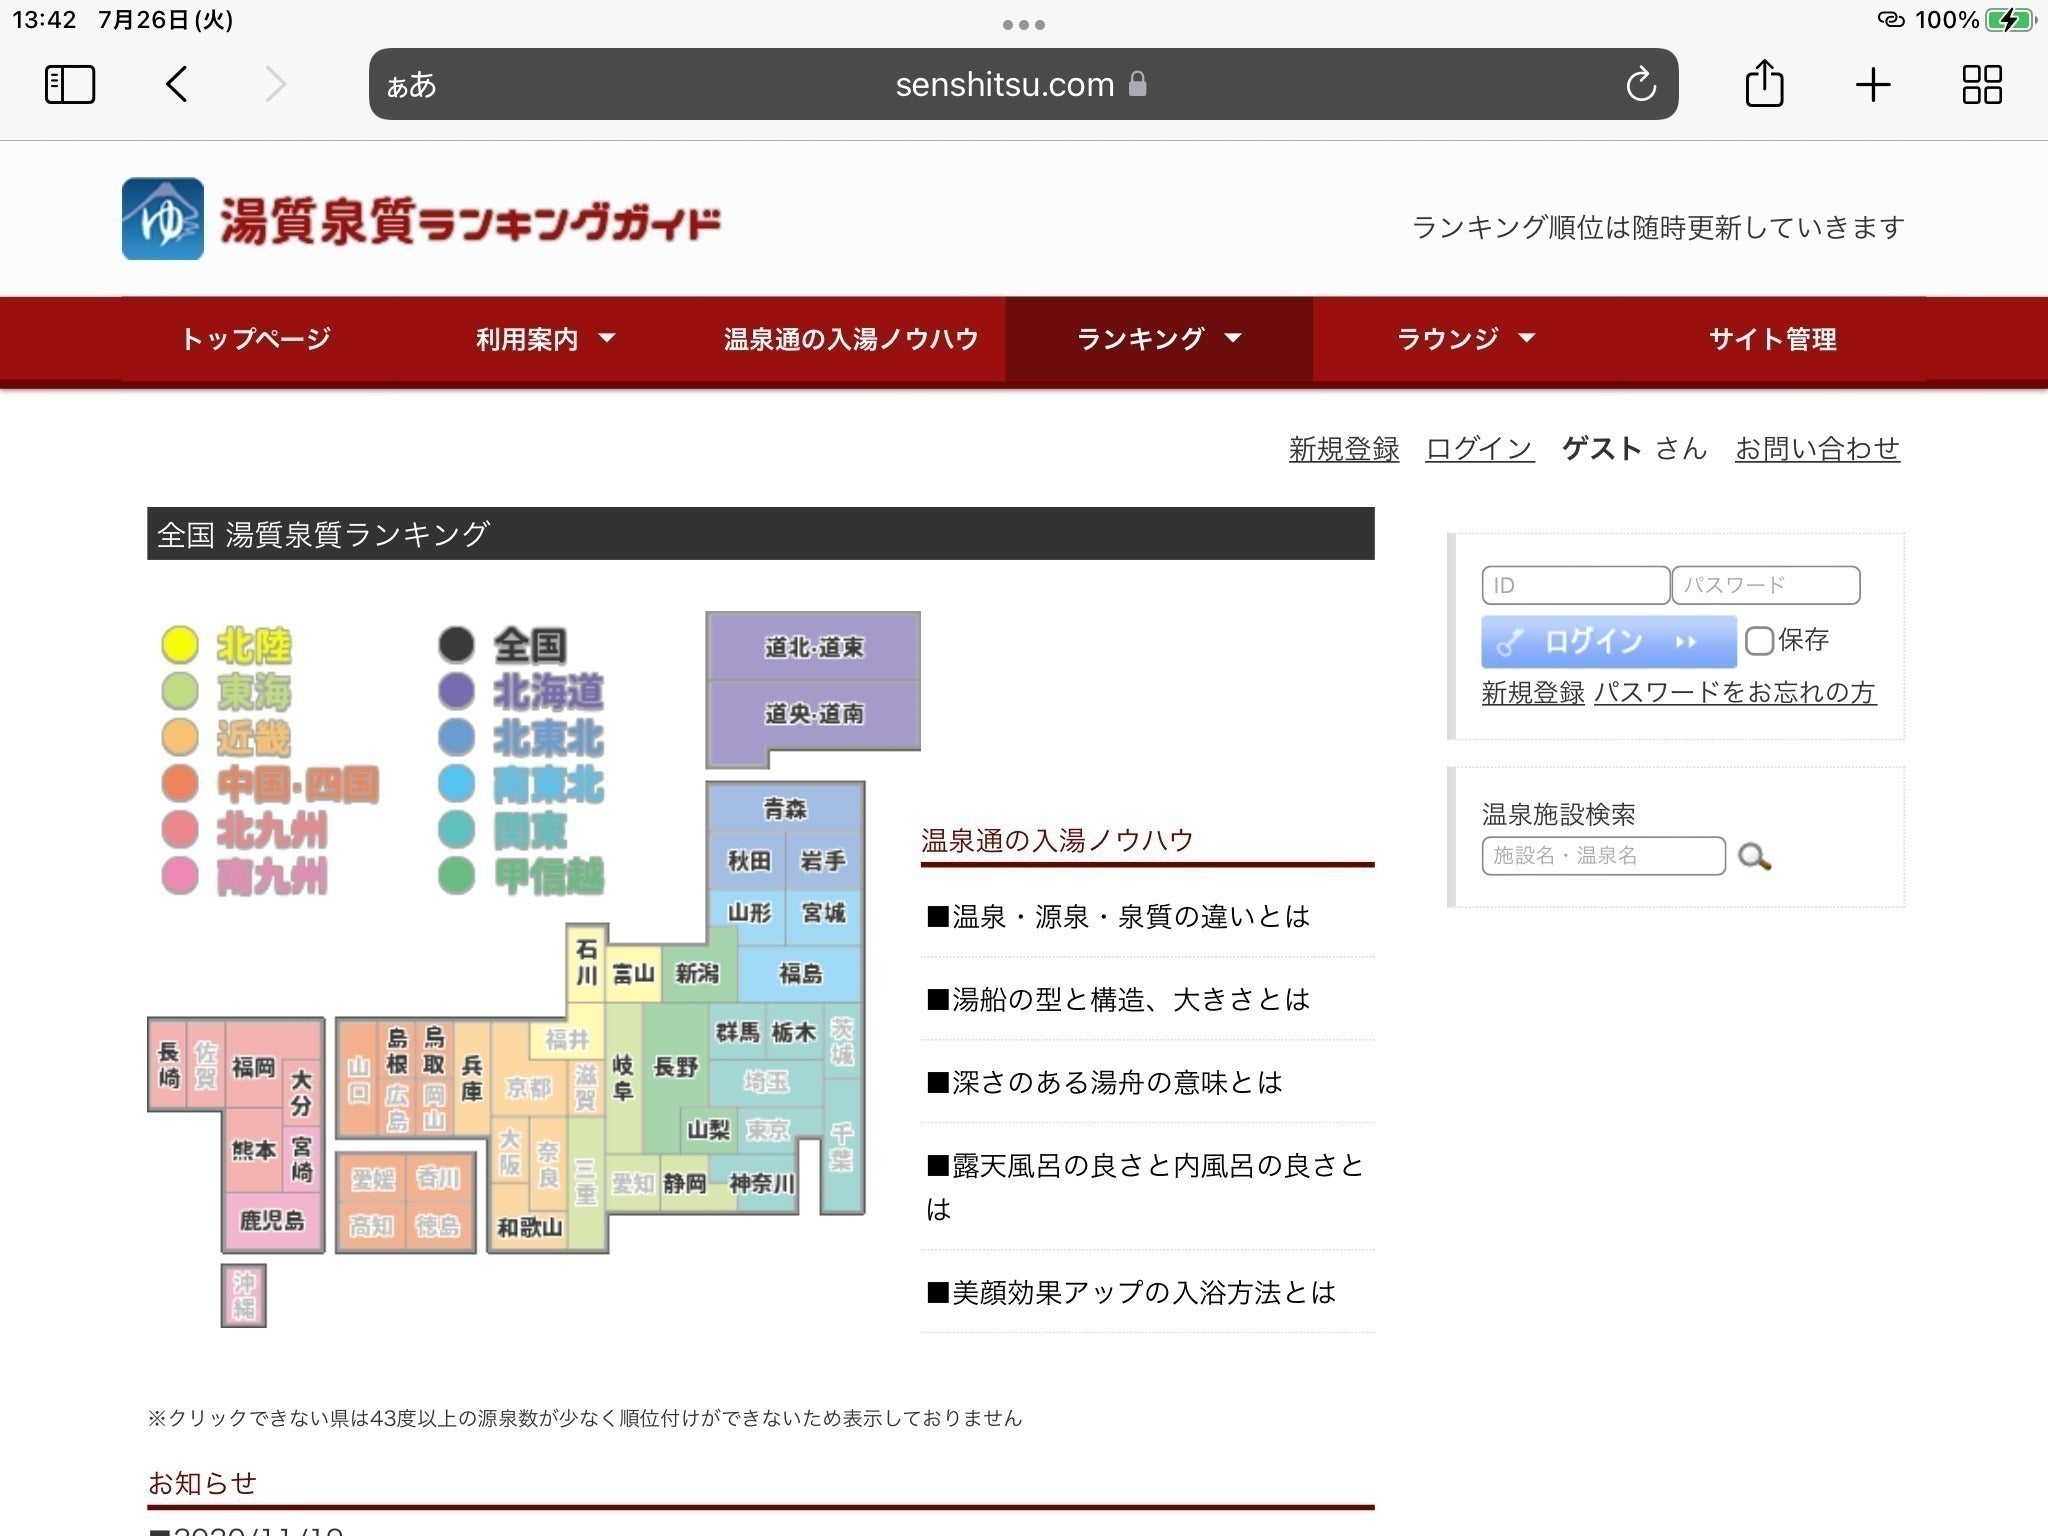This screenshot has height=1536, width=2048.
Task: Select the purple 北海道 region dot
Action: pyautogui.click(x=457, y=691)
